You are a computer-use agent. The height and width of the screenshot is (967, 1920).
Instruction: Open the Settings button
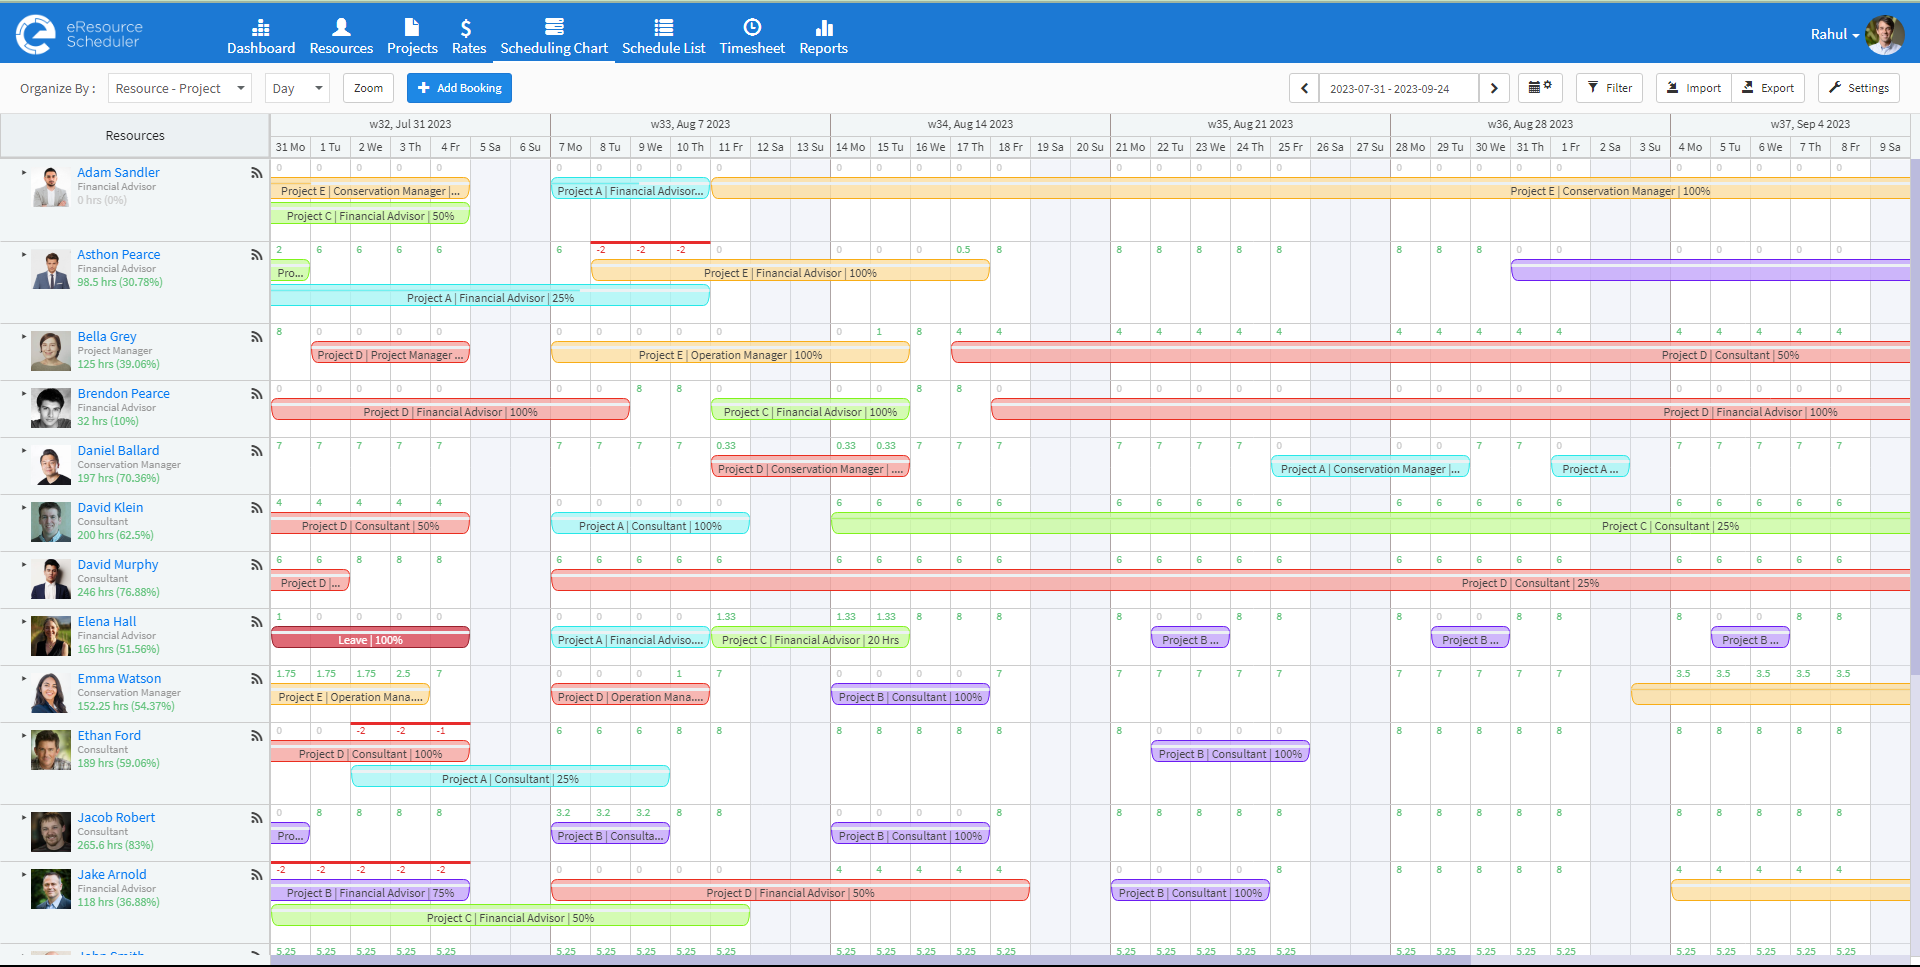1859,88
